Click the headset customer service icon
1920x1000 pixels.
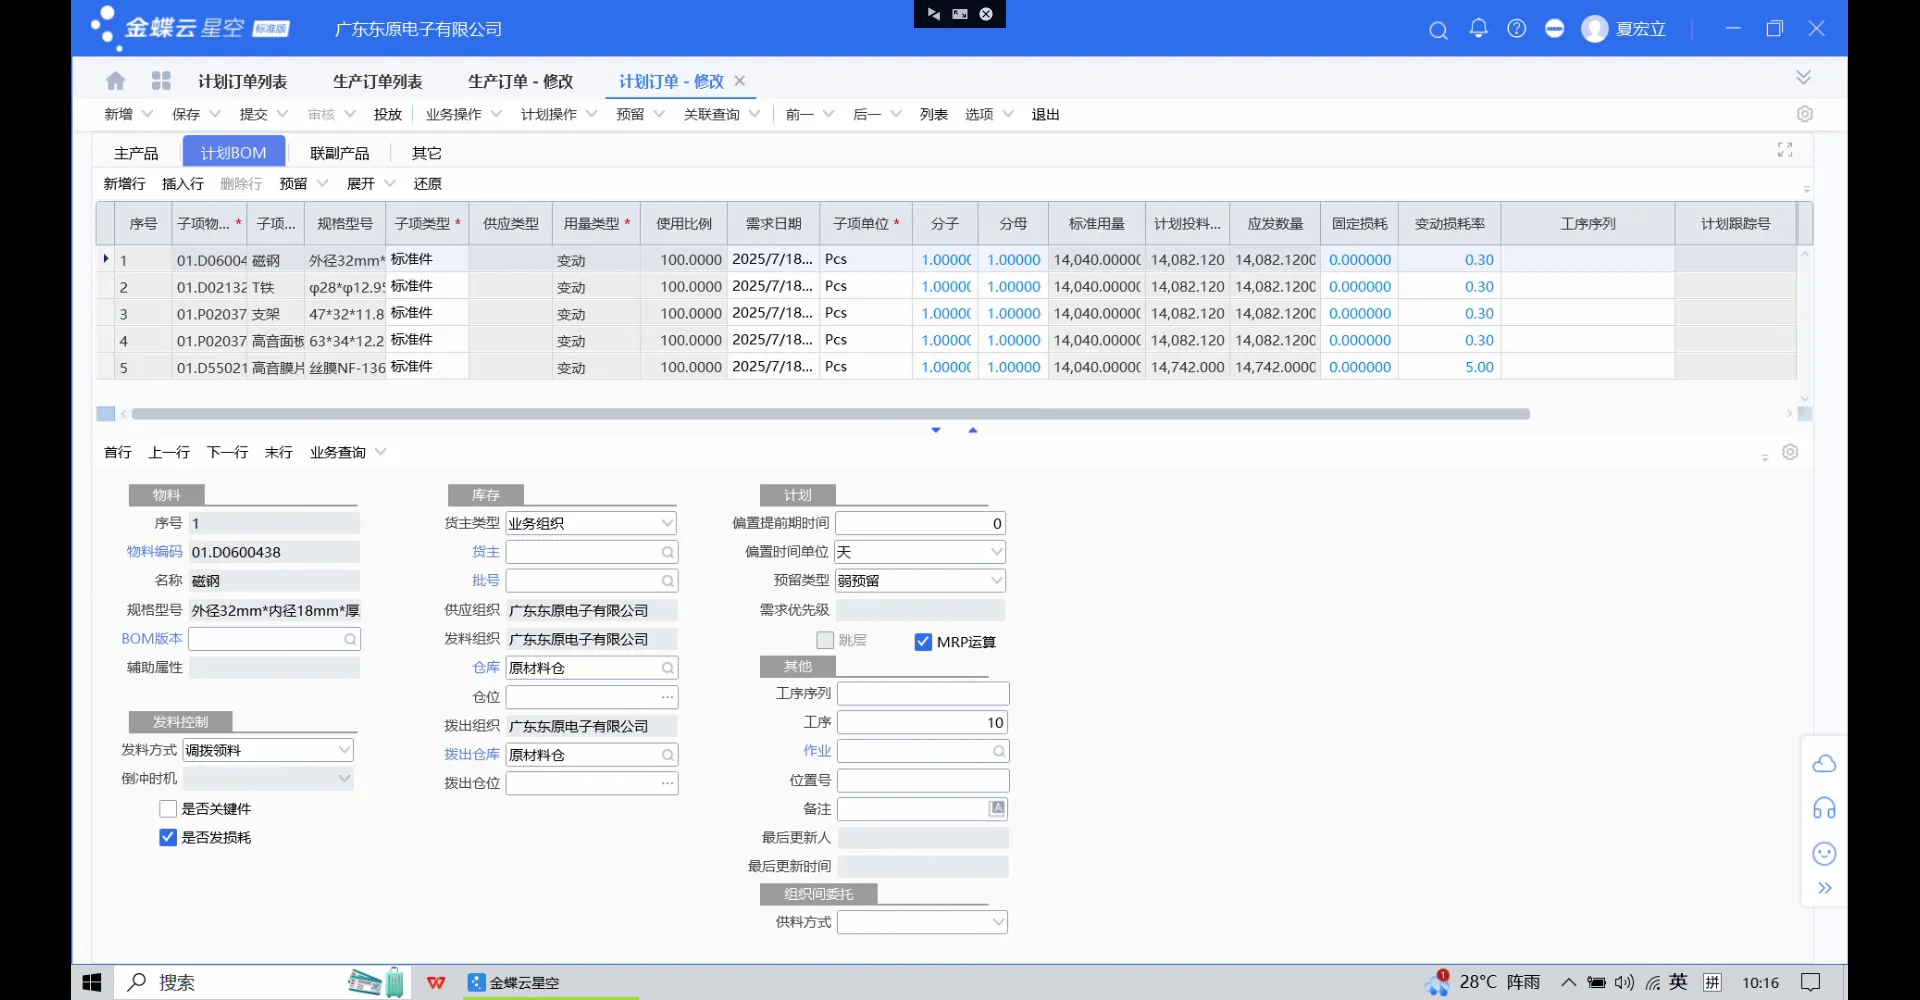coord(1824,808)
